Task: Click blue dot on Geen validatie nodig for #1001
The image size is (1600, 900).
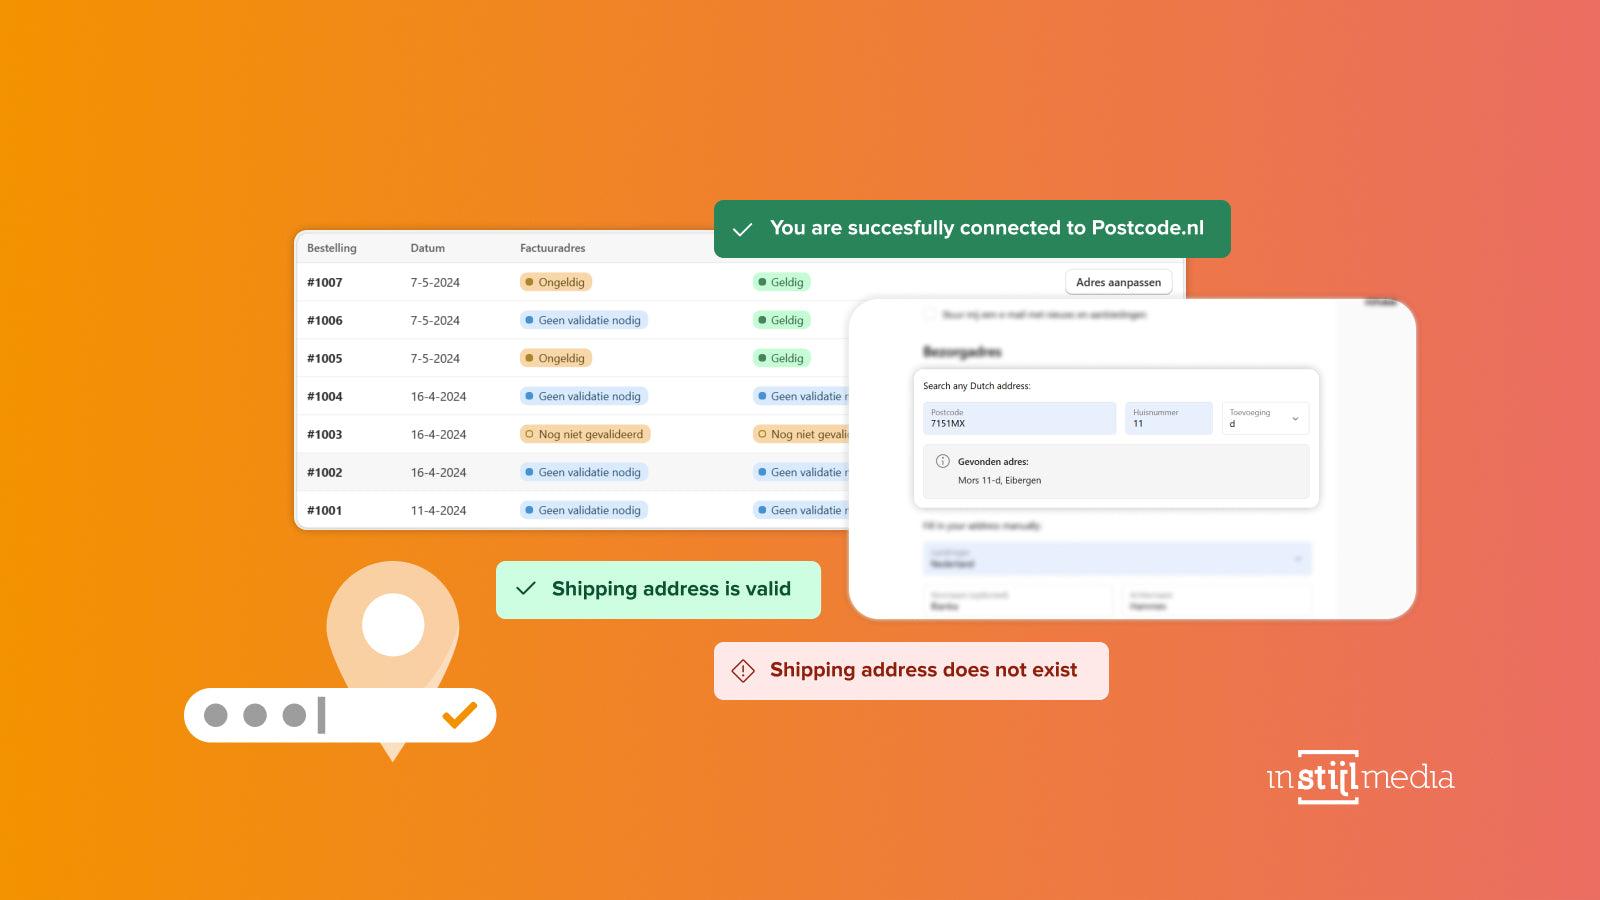Action: (x=529, y=510)
